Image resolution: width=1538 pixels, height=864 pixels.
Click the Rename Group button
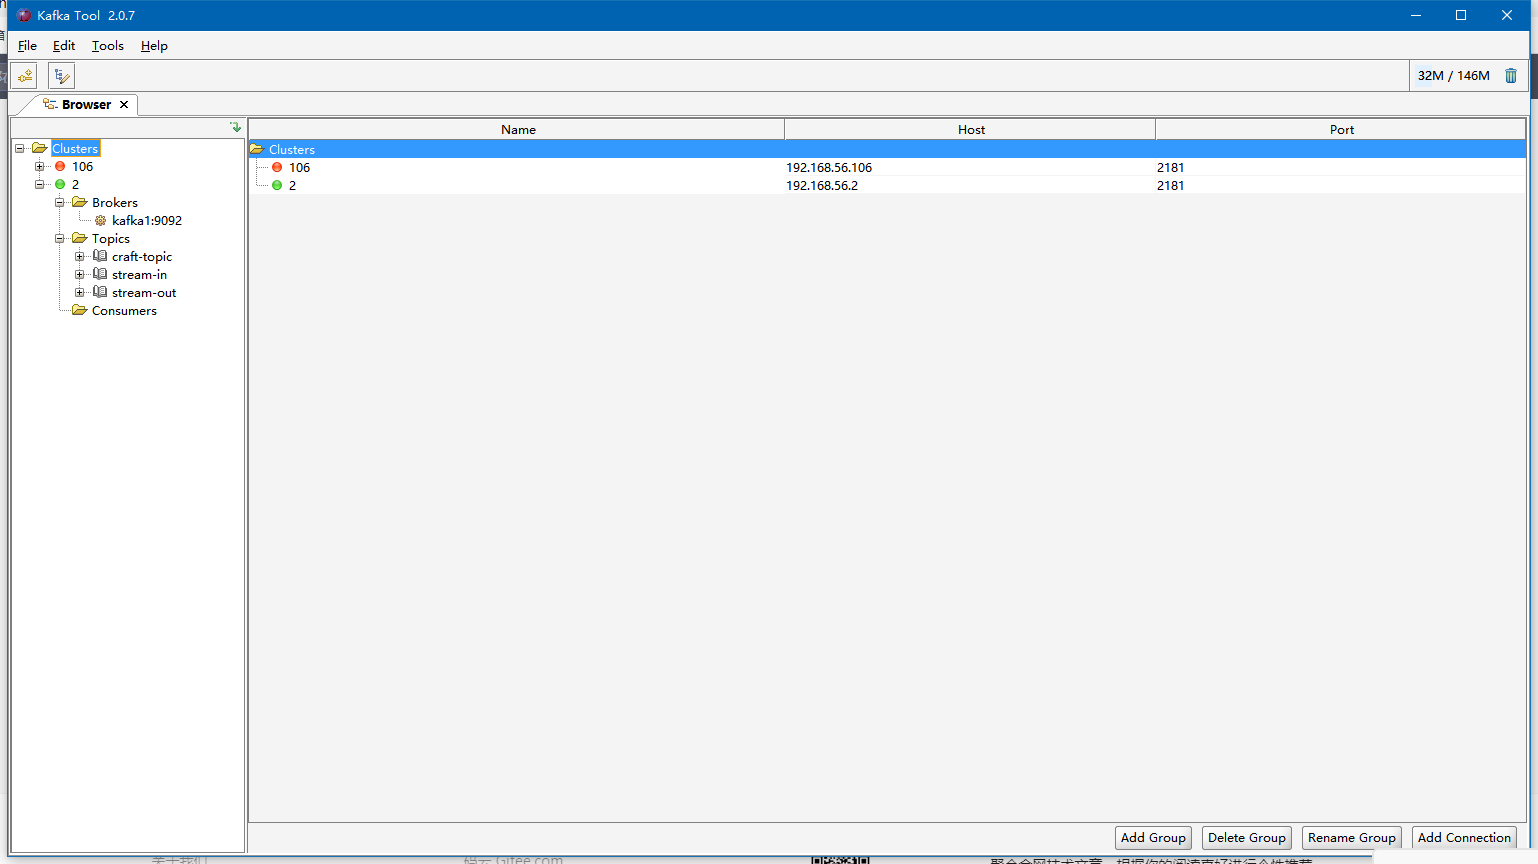click(1352, 838)
